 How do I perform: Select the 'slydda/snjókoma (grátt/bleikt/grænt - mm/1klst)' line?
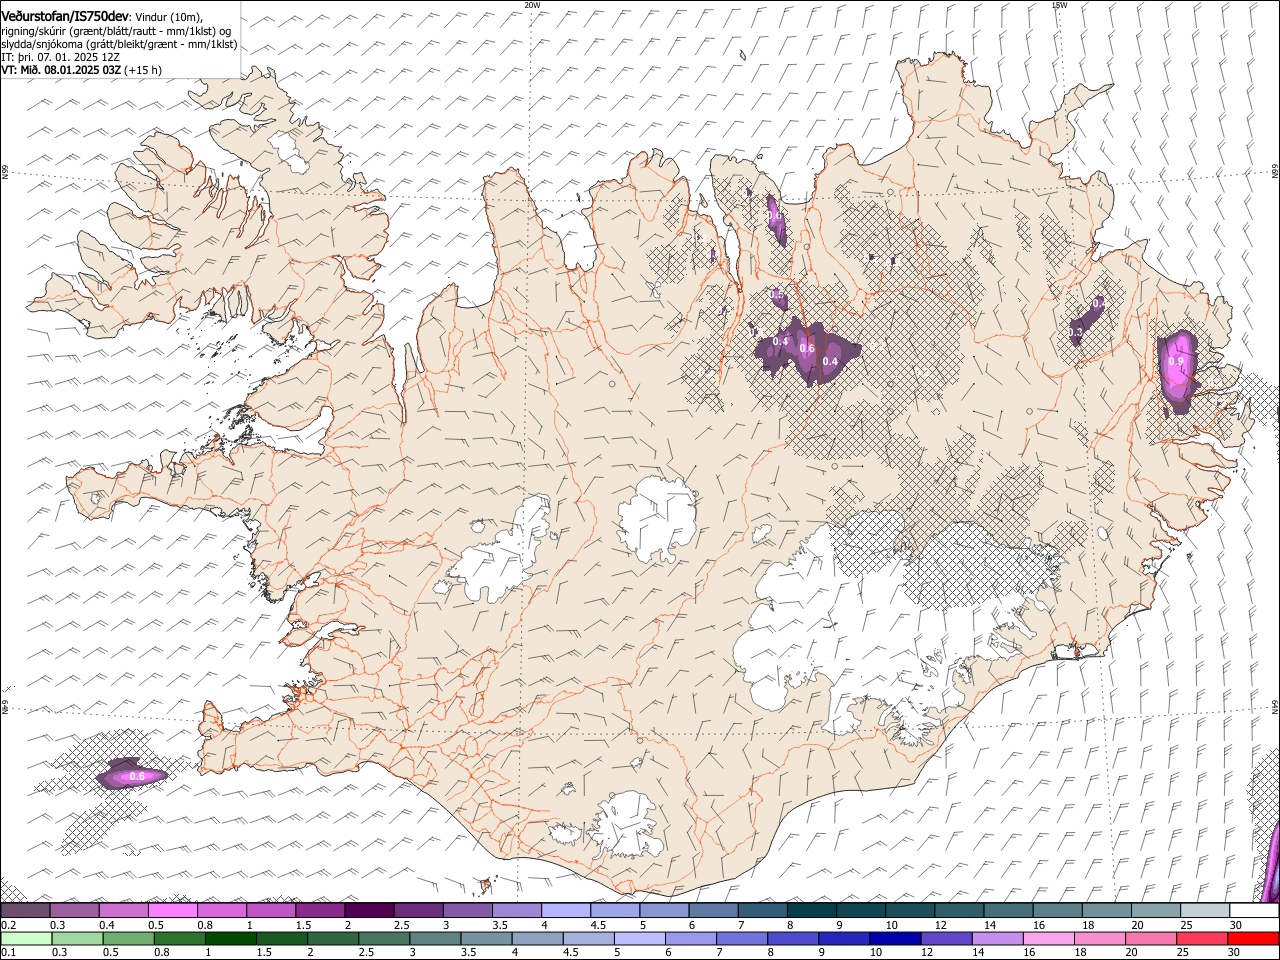pos(119,44)
